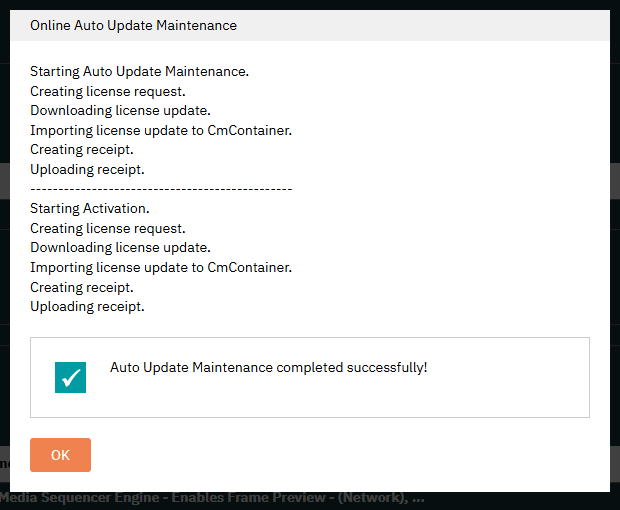The height and width of the screenshot is (510, 620).
Task: Click the first "Creating license request." log line
Action: pos(106,91)
